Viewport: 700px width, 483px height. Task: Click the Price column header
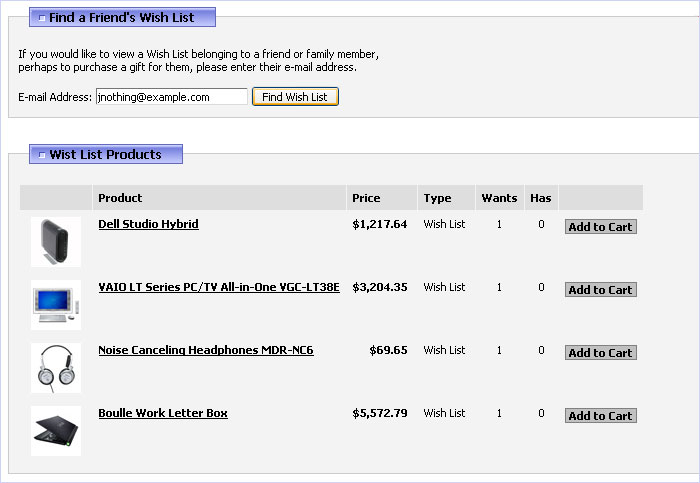(x=382, y=198)
